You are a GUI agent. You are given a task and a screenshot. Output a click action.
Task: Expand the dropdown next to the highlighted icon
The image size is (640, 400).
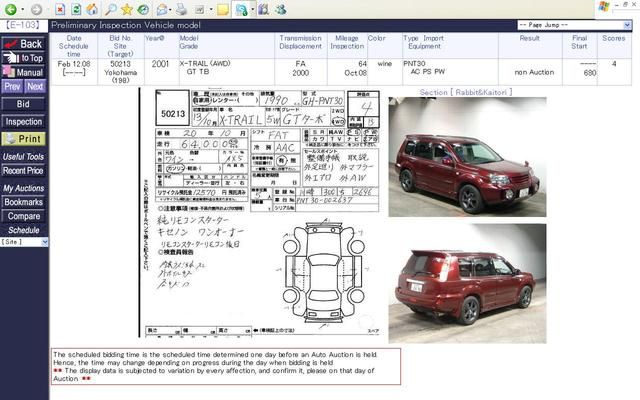(x=253, y=9)
